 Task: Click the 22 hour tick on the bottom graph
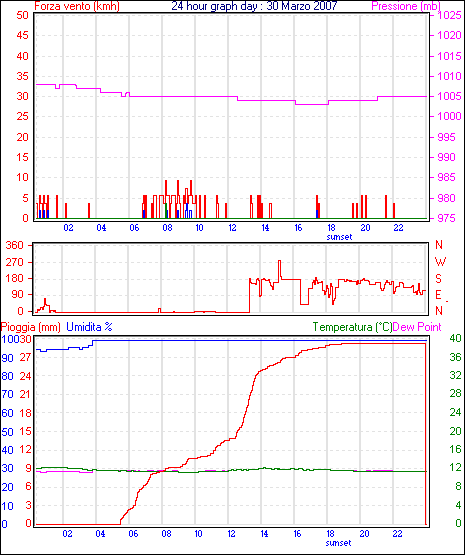pos(398,534)
